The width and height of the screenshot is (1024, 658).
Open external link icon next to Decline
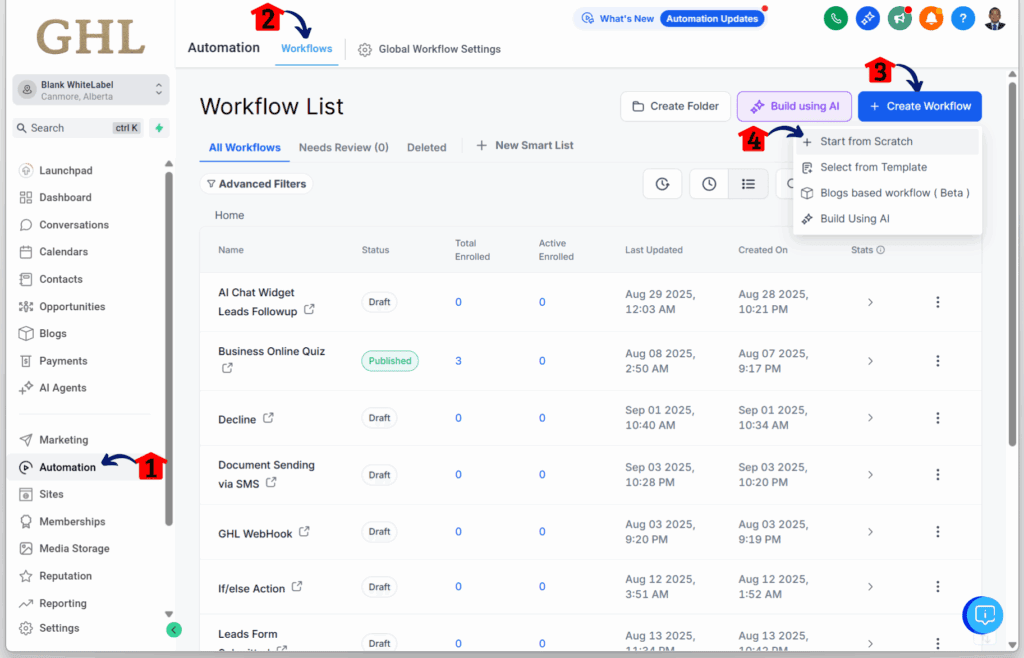tap(268, 418)
